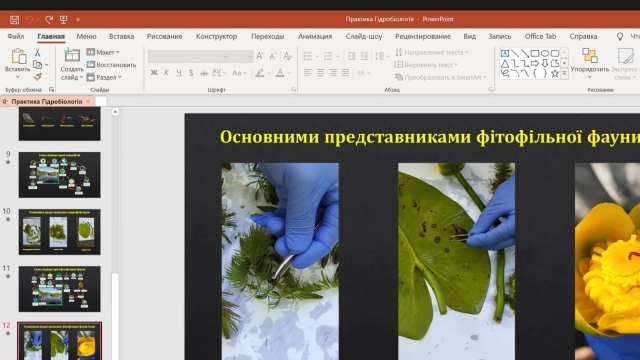This screenshot has height=360, width=640.
Task: Open the font color picker
Action: [280, 73]
